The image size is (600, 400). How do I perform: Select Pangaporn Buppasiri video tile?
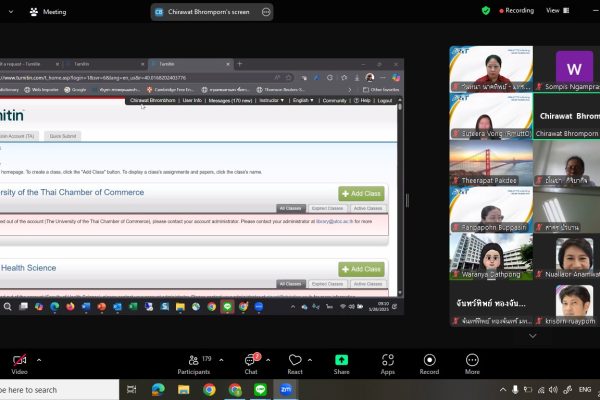coord(491,210)
